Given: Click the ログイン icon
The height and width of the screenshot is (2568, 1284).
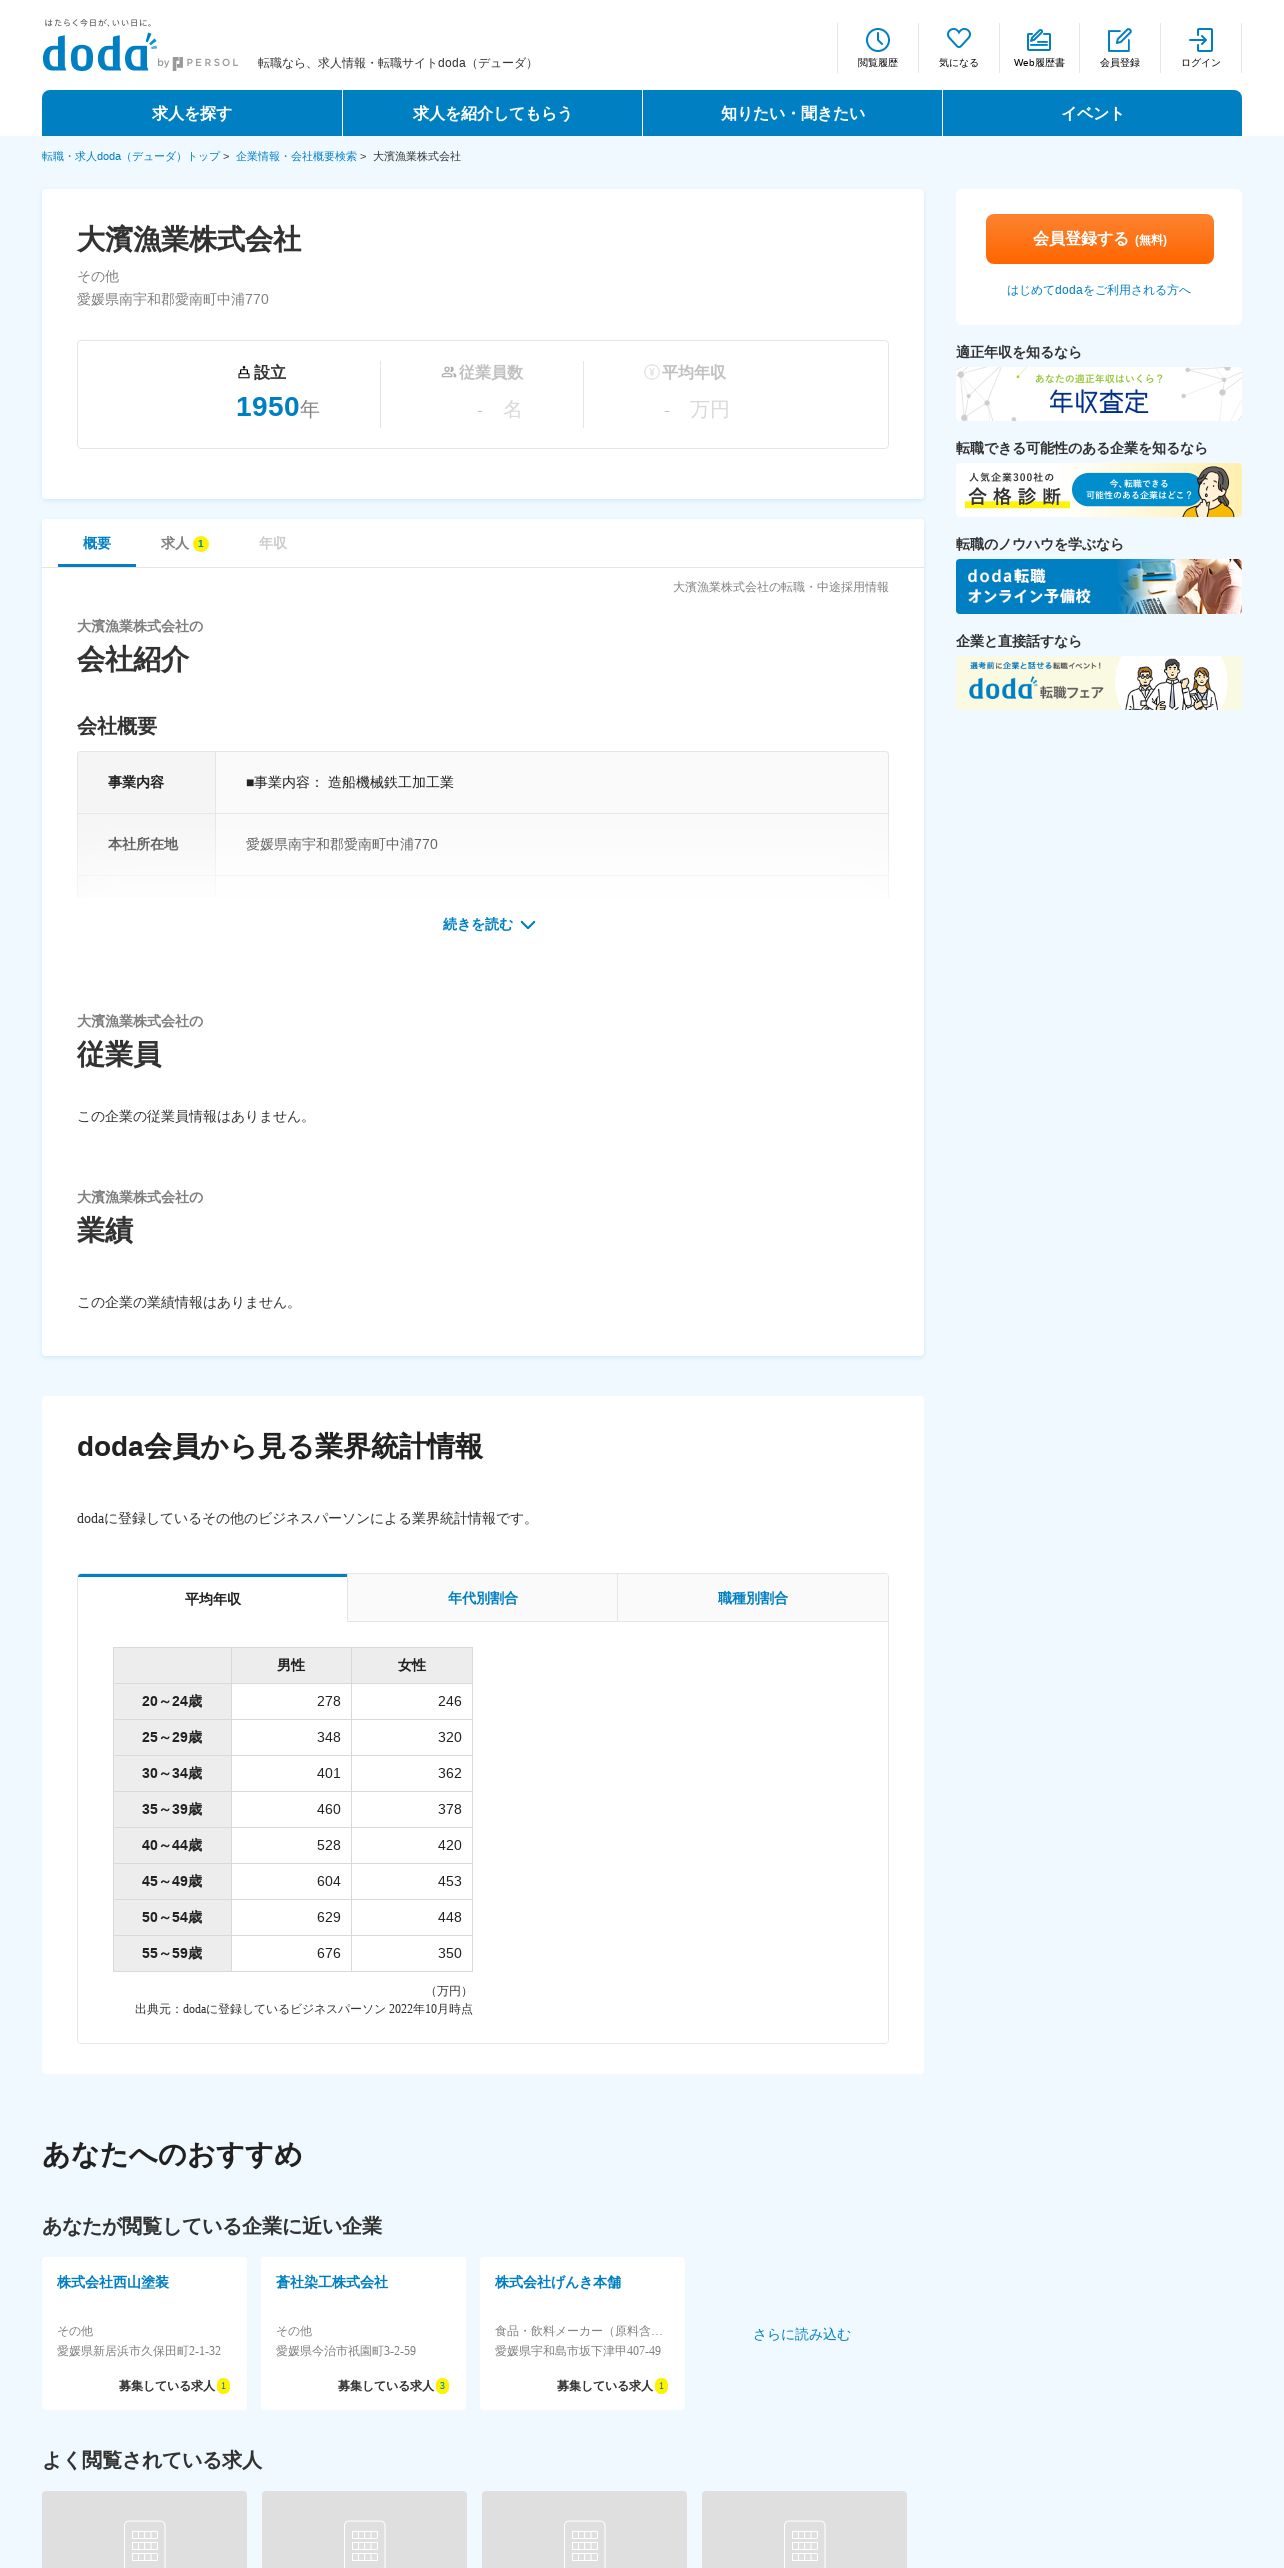Looking at the screenshot, I should click(1200, 47).
